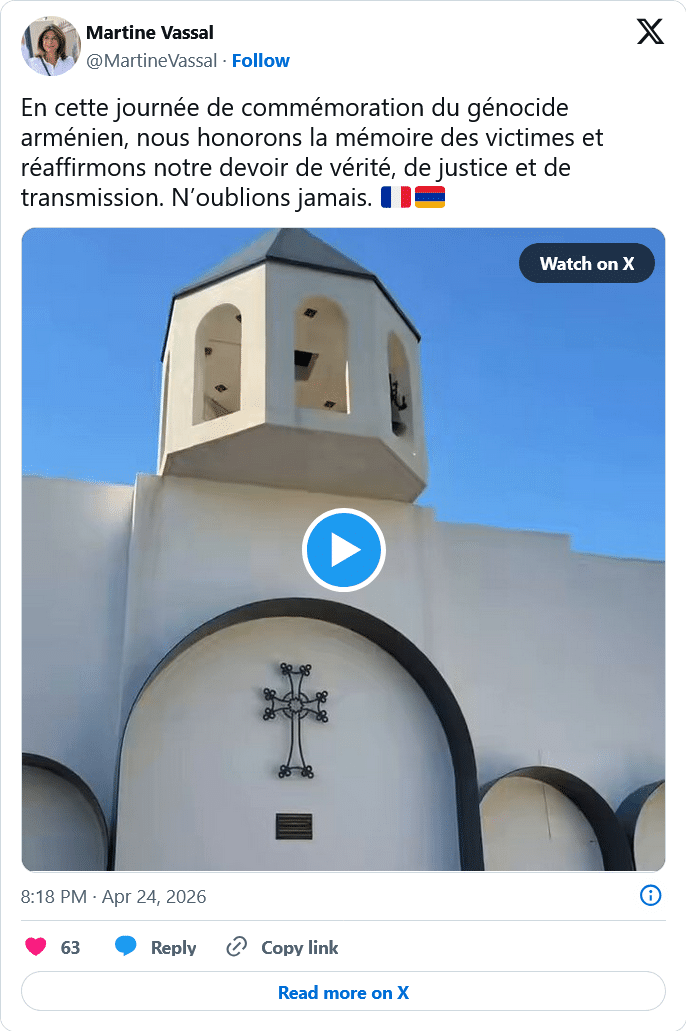Click the video thumbnail's ornate church cross

point(295,721)
